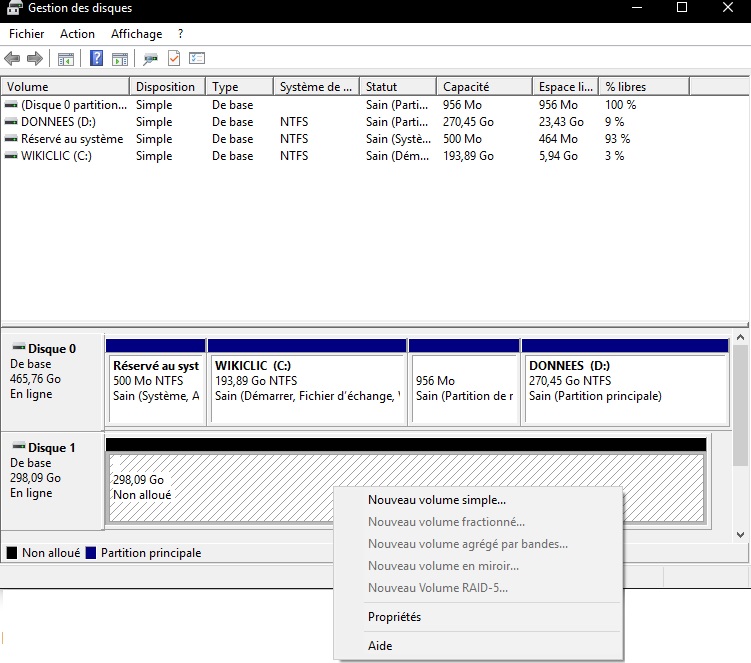Viewport: 751px width, 663px height.
Task: Click the Disque 0 disk label panel
Action: click(53, 382)
